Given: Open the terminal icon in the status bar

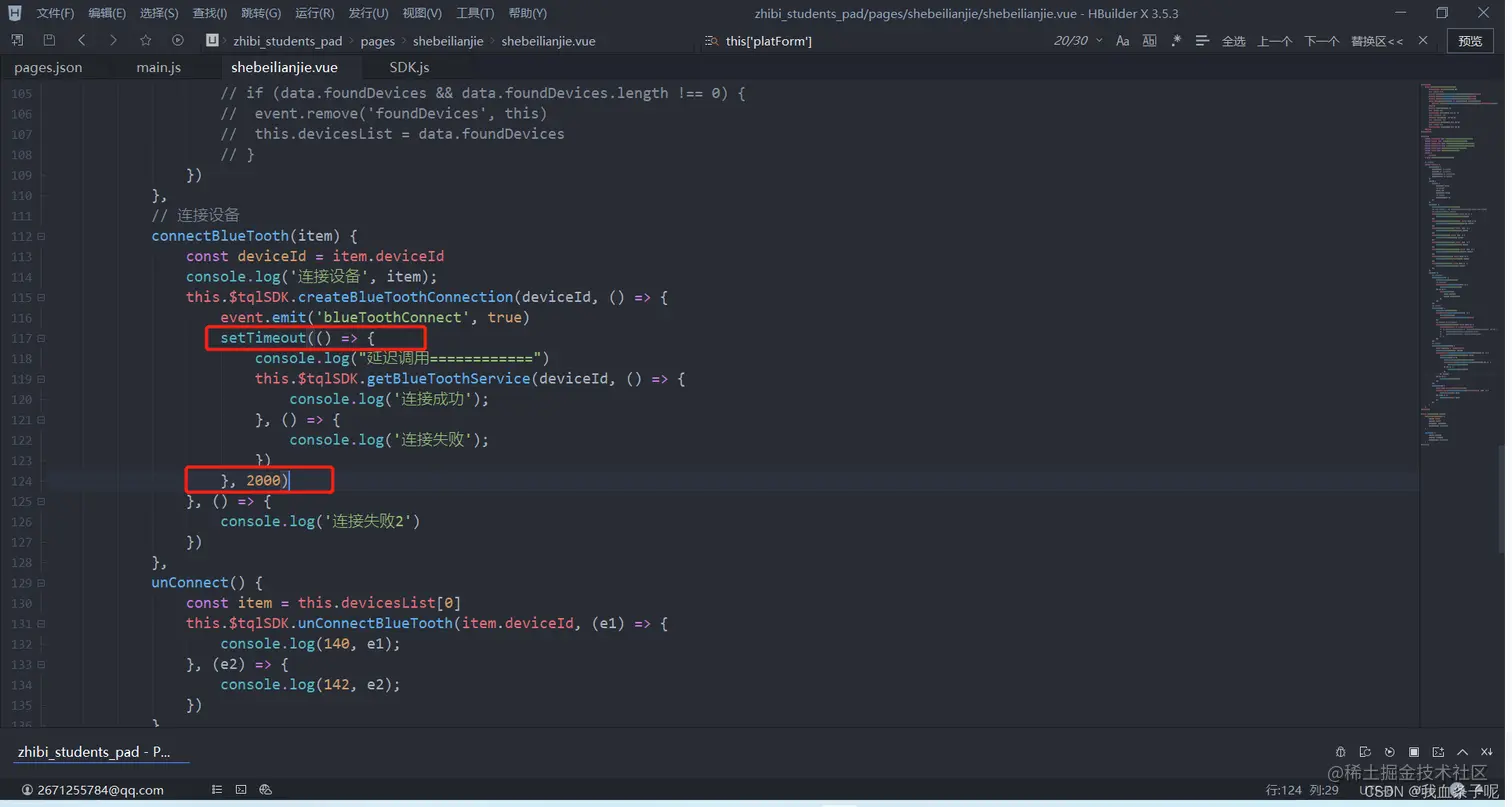Looking at the screenshot, I should tap(241, 789).
